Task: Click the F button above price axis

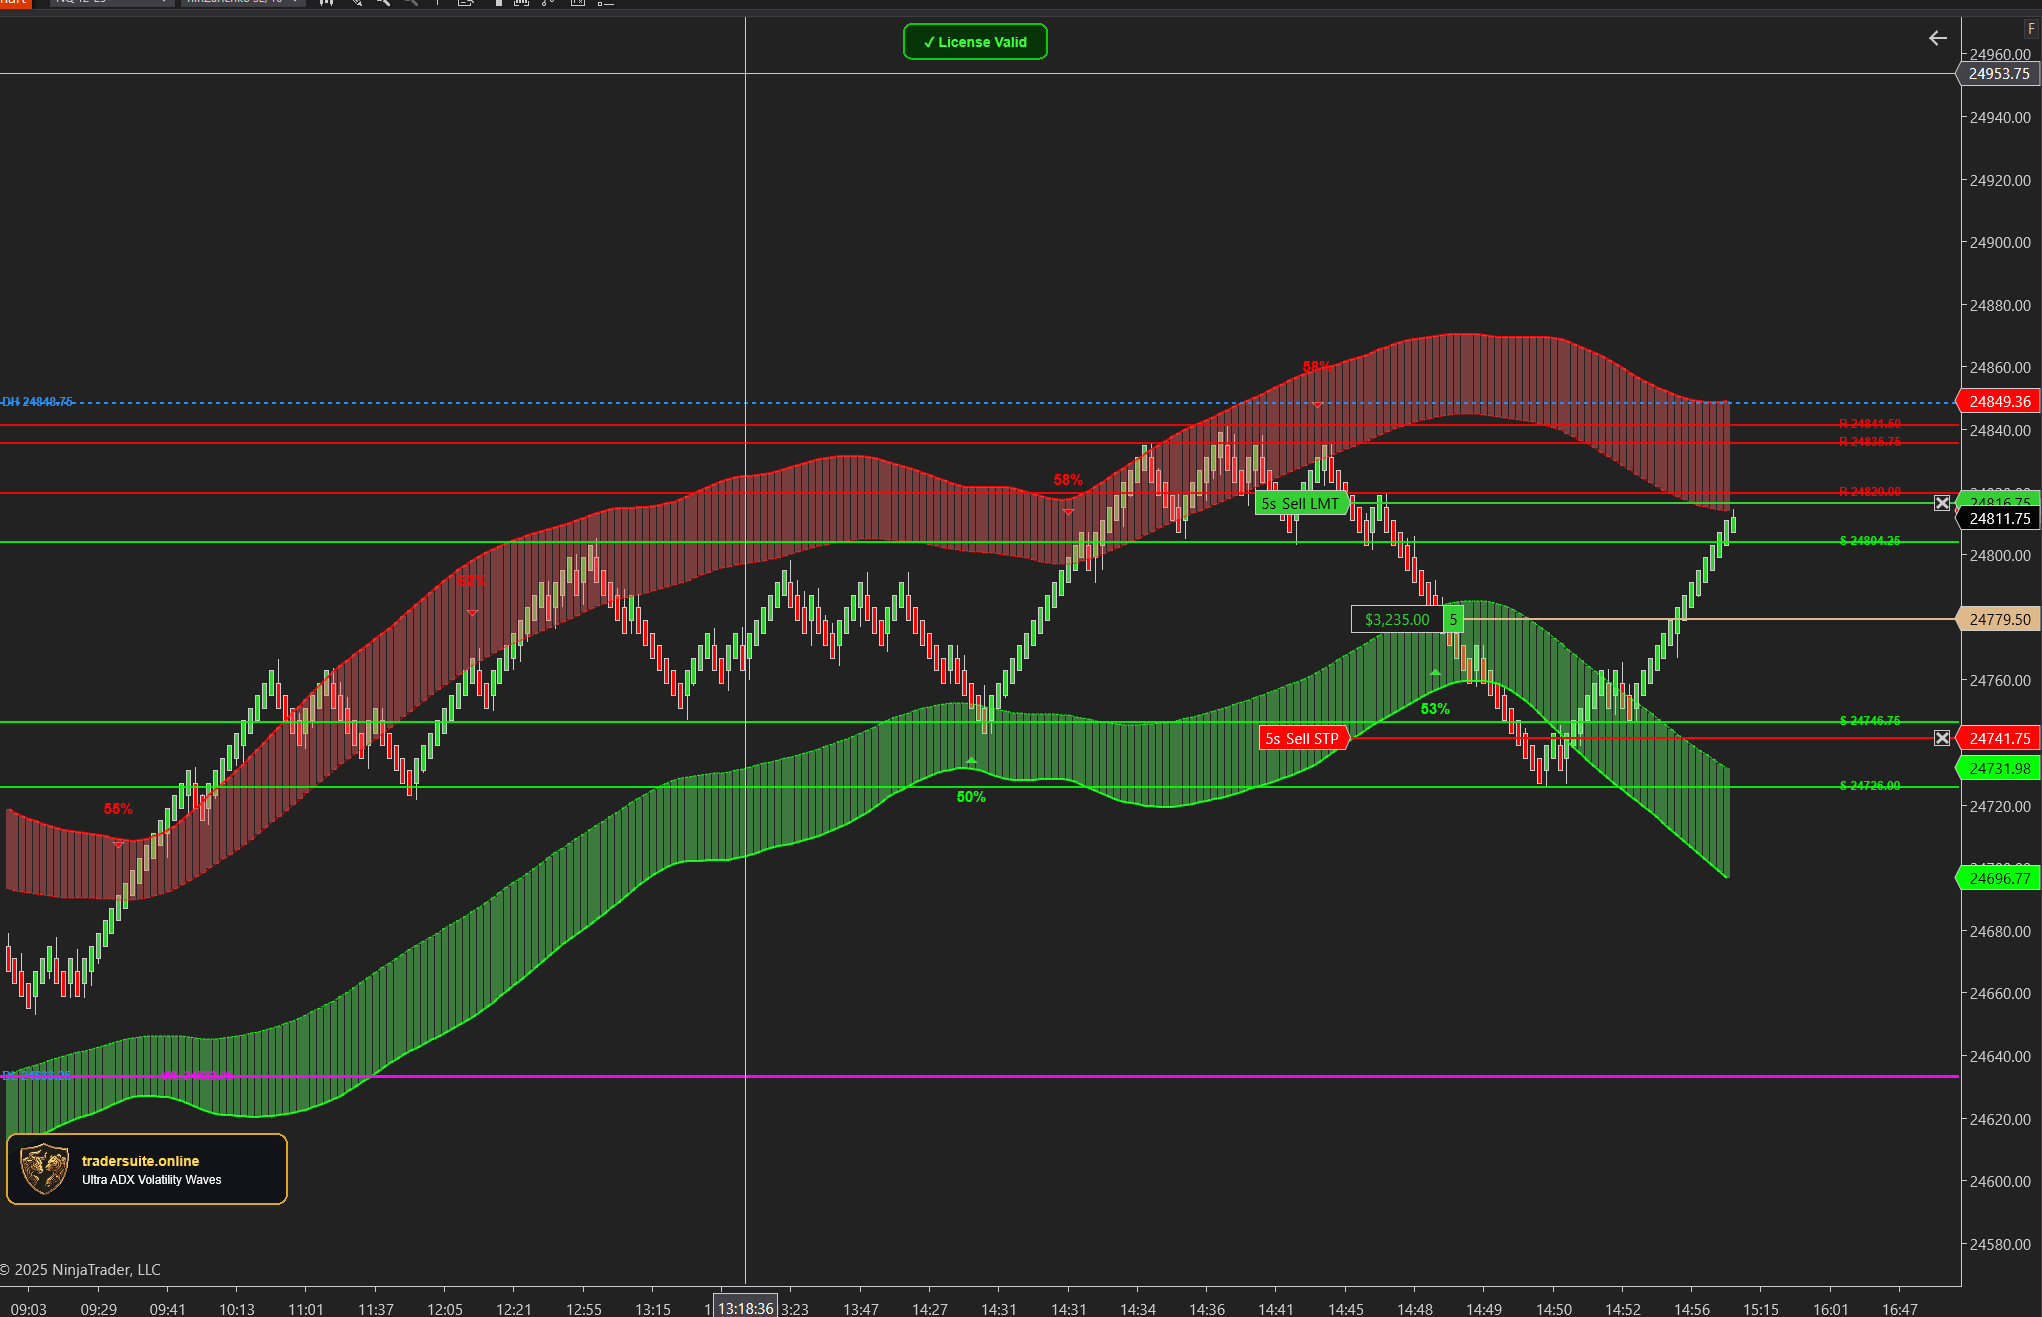Action: [2031, 29]
